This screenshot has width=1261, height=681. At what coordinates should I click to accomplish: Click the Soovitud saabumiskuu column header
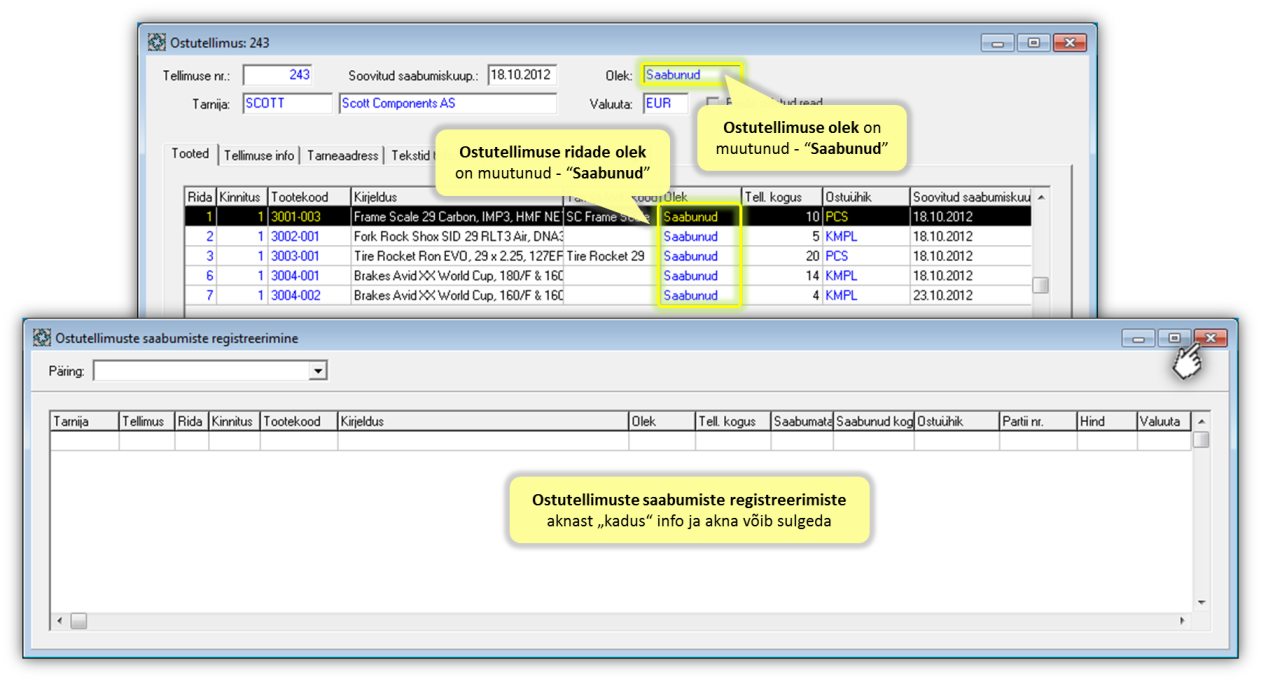coord(971,197)
